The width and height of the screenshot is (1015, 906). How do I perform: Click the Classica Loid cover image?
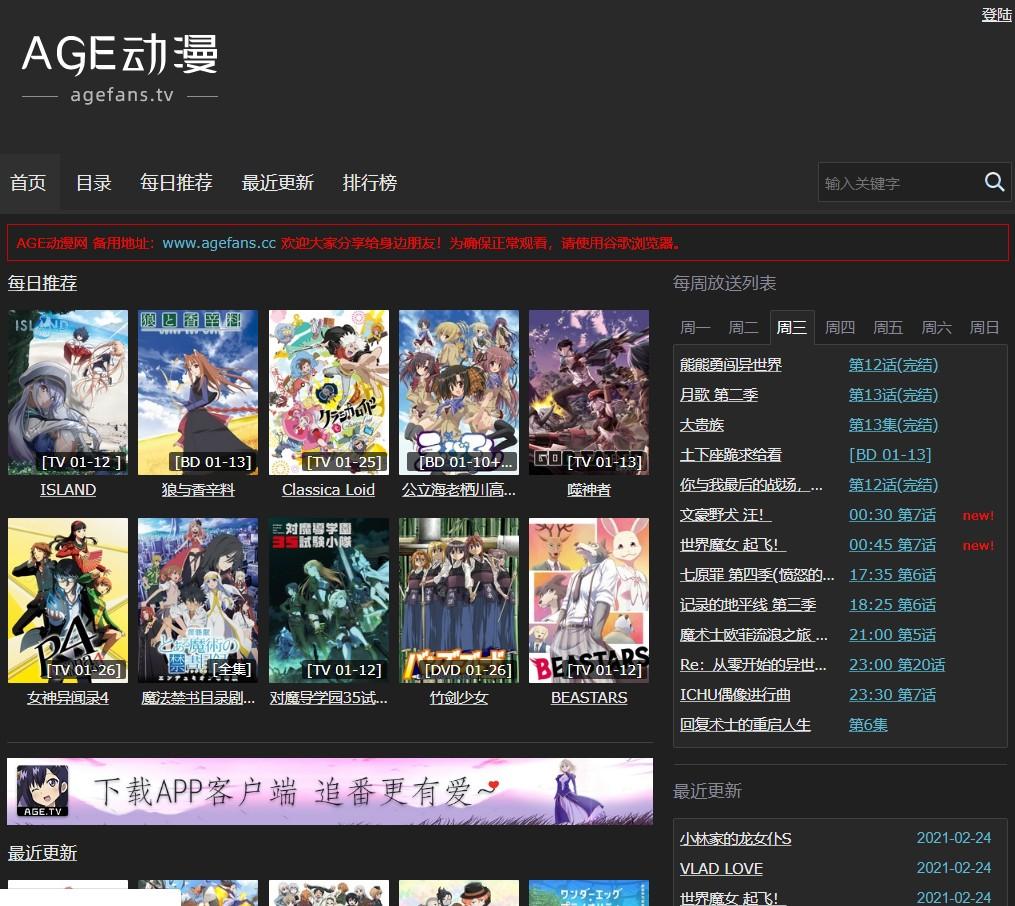(x=328, y=392)
